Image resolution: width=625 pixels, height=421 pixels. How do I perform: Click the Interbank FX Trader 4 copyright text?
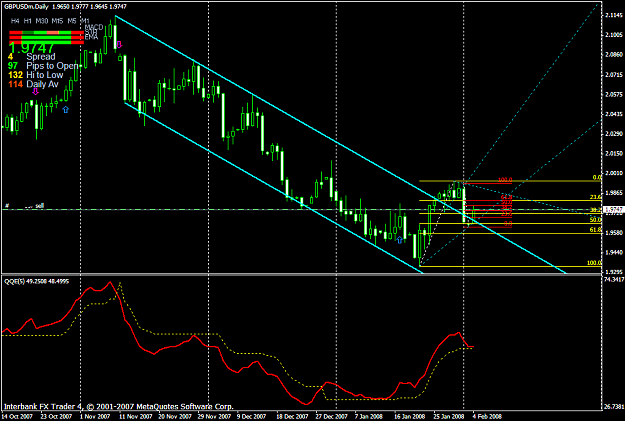[x=118, y=407]
